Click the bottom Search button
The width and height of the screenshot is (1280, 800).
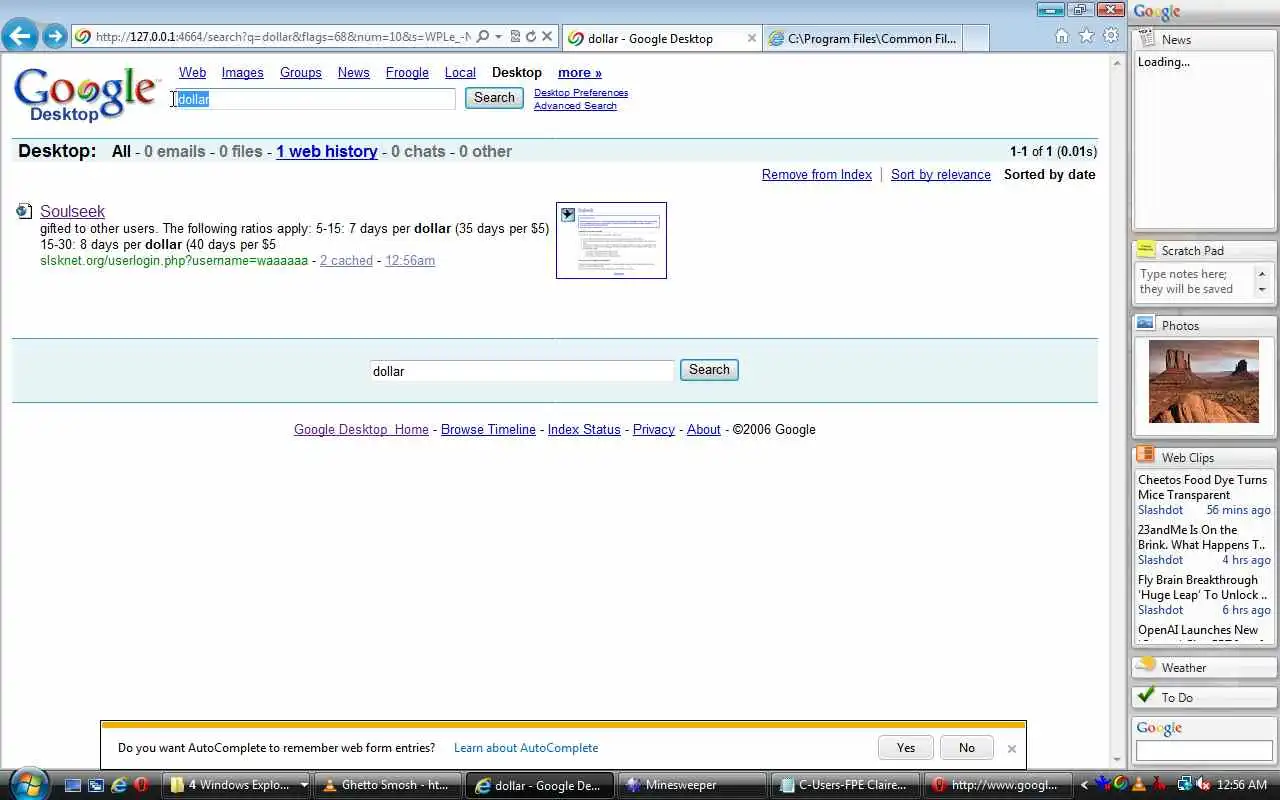click(x=709, y=370)
